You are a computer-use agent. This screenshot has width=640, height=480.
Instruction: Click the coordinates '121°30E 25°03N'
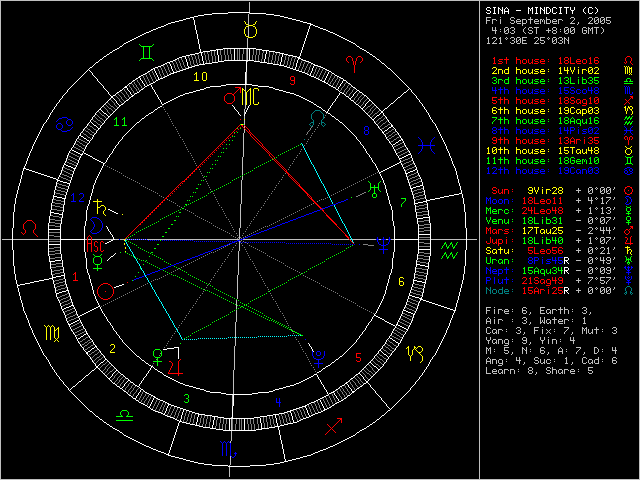[x=527, y=41]
